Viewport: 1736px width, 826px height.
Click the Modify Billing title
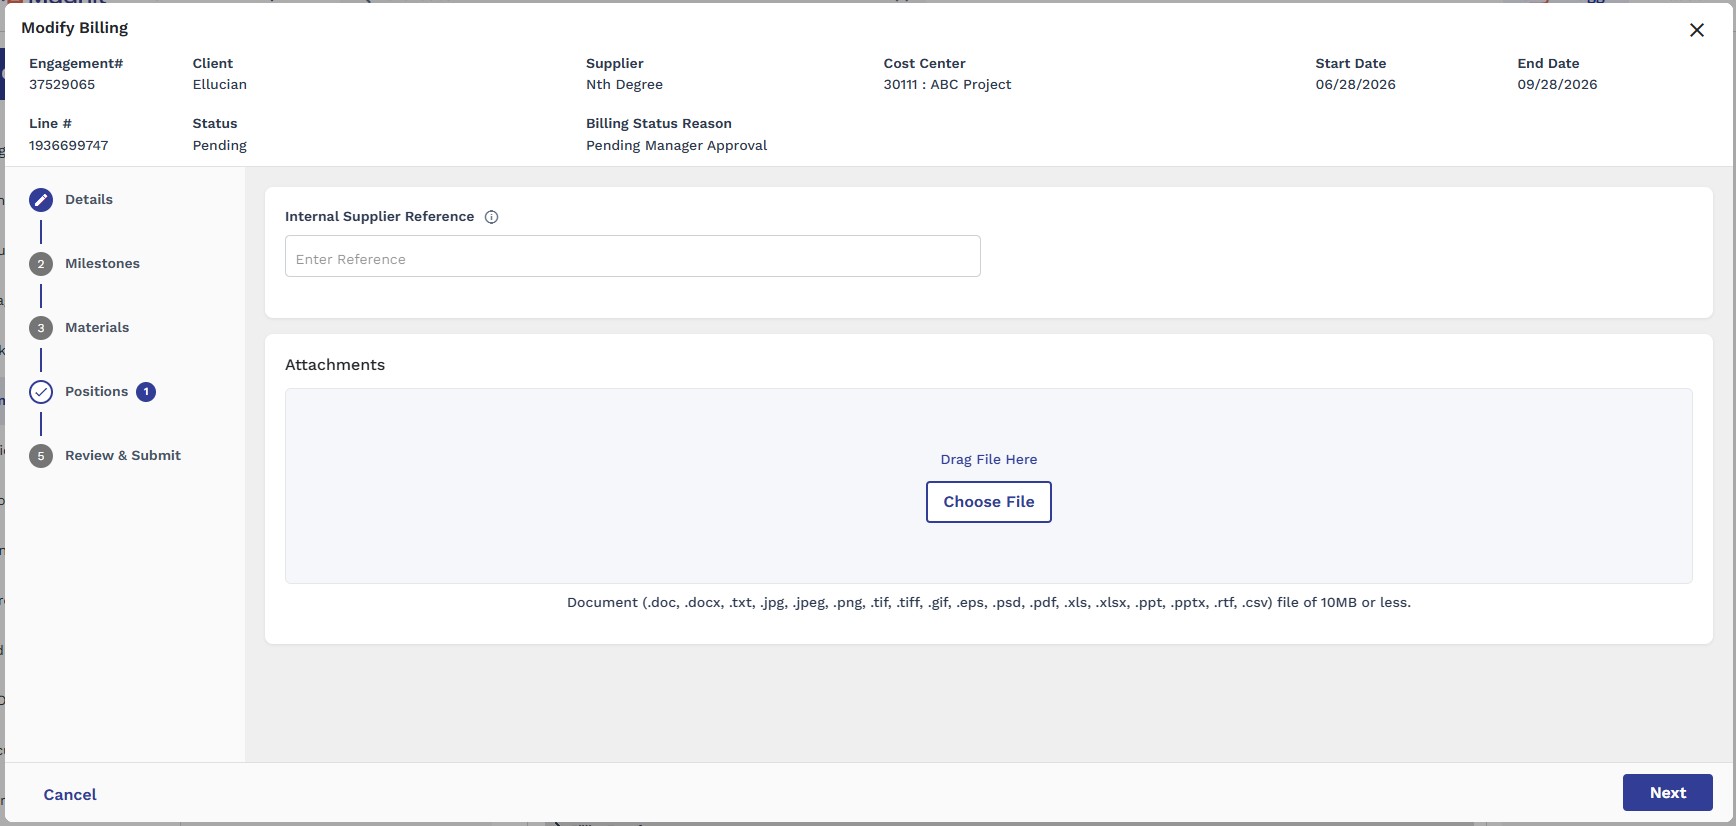(75, 28)
